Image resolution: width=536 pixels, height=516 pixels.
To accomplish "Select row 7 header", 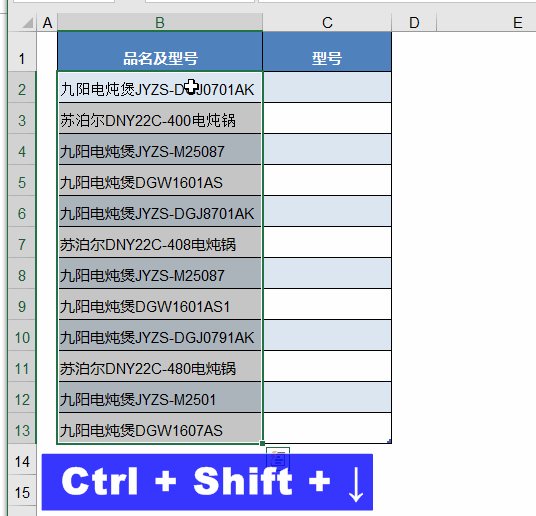I will (22, 242).
